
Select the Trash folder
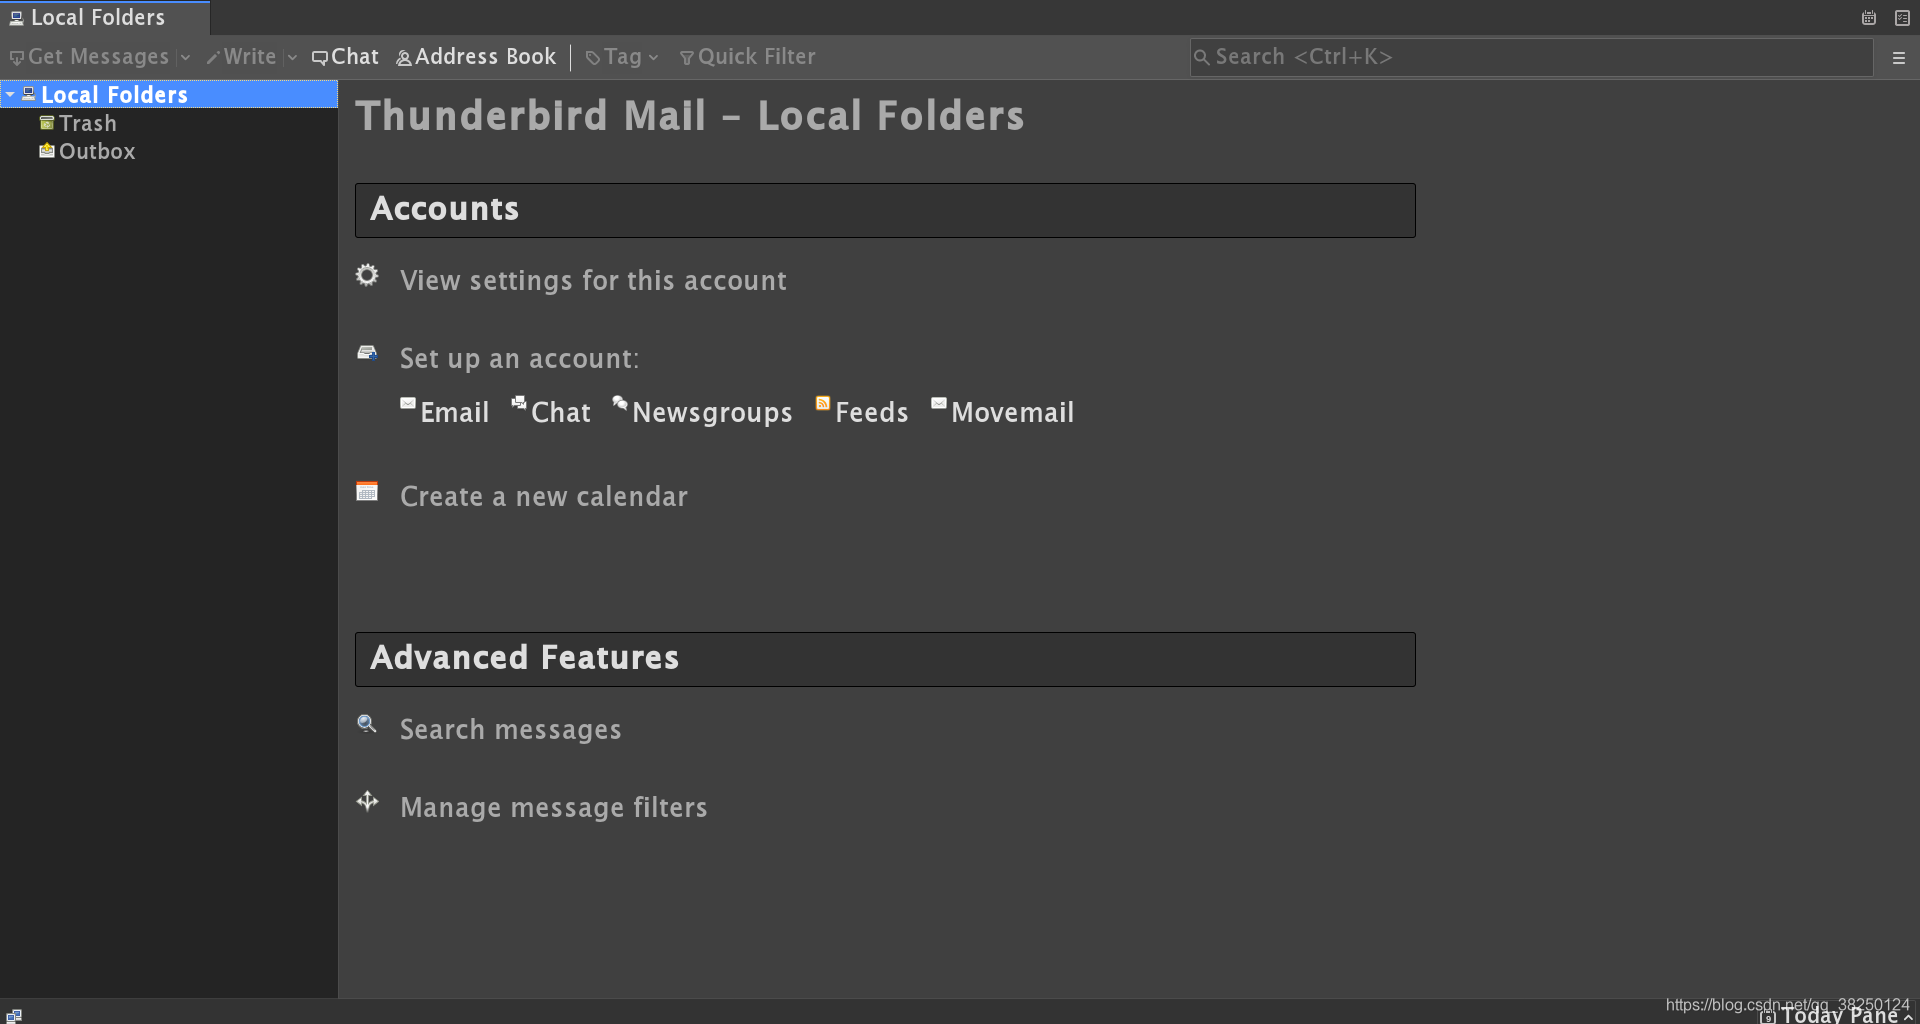88,123
